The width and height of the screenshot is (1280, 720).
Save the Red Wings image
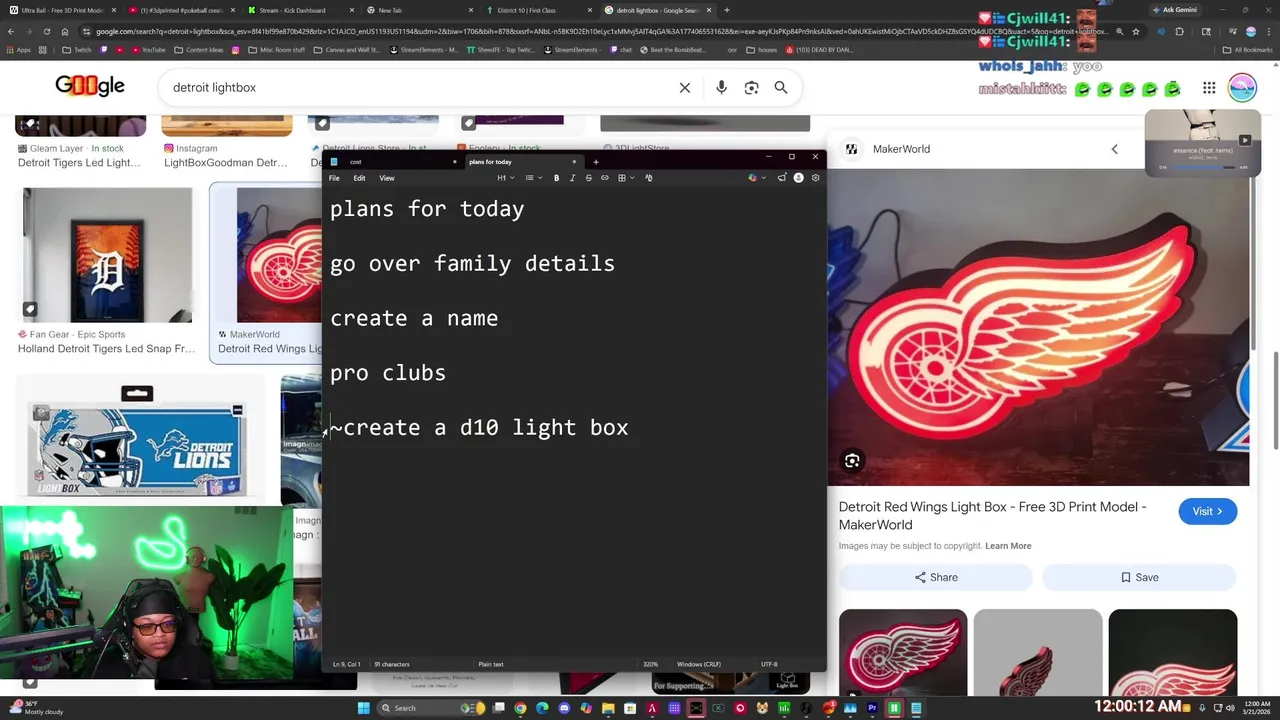(1139, 577)
